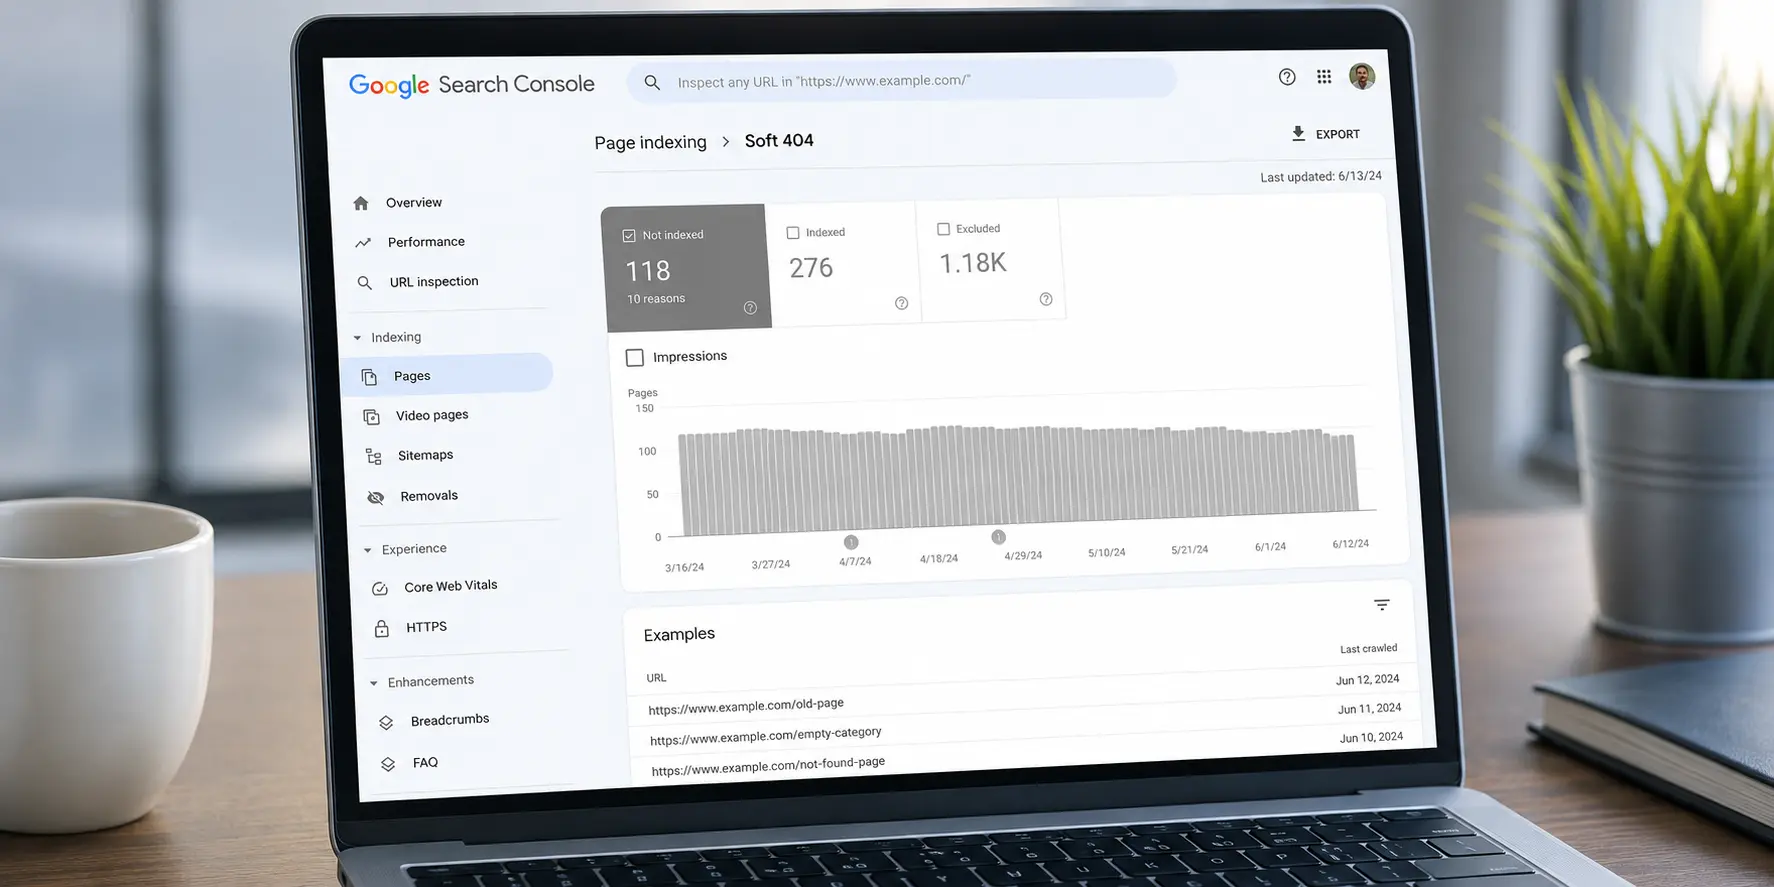This screenshot has width=1774, height=887.
Task: Click the breadcrumb chevron after Page indexing
Action: [726, 142]
